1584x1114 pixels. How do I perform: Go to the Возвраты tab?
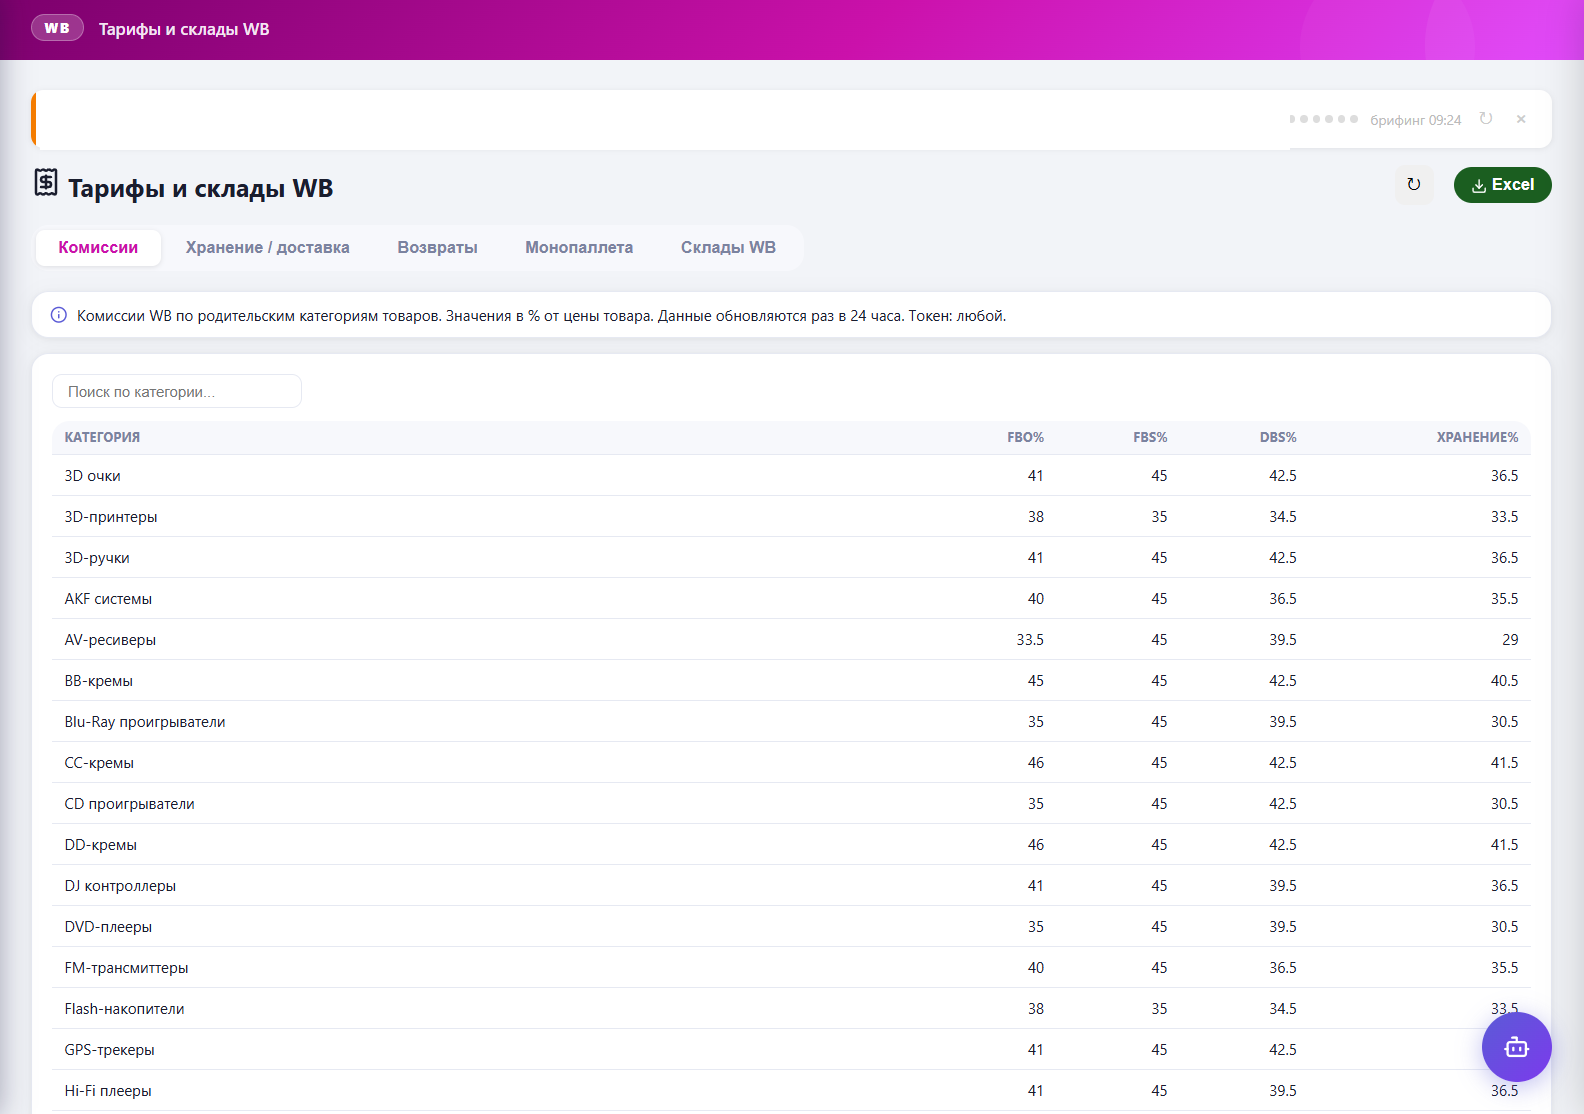click(x=438, y=248)
